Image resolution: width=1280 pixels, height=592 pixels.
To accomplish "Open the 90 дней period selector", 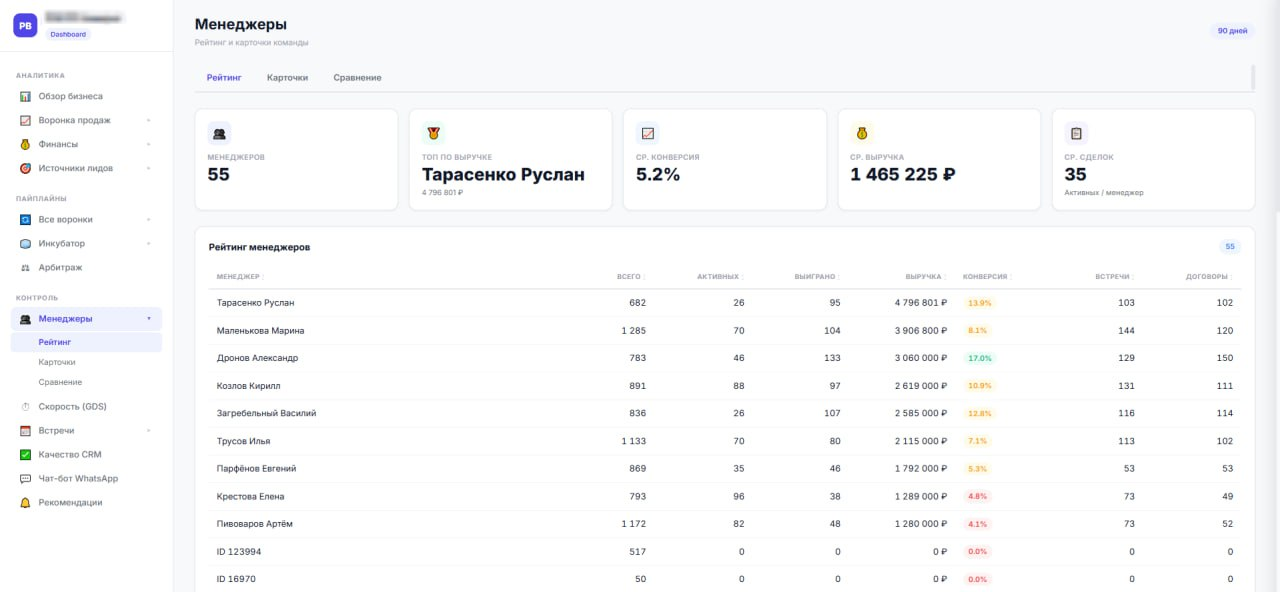I will click(1232, 31).
